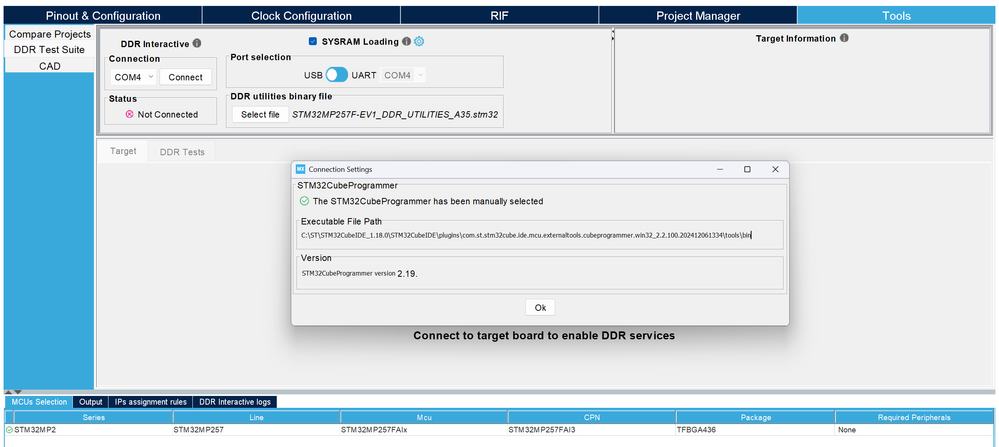Select the Tools tab

click(x=896, y=16)
